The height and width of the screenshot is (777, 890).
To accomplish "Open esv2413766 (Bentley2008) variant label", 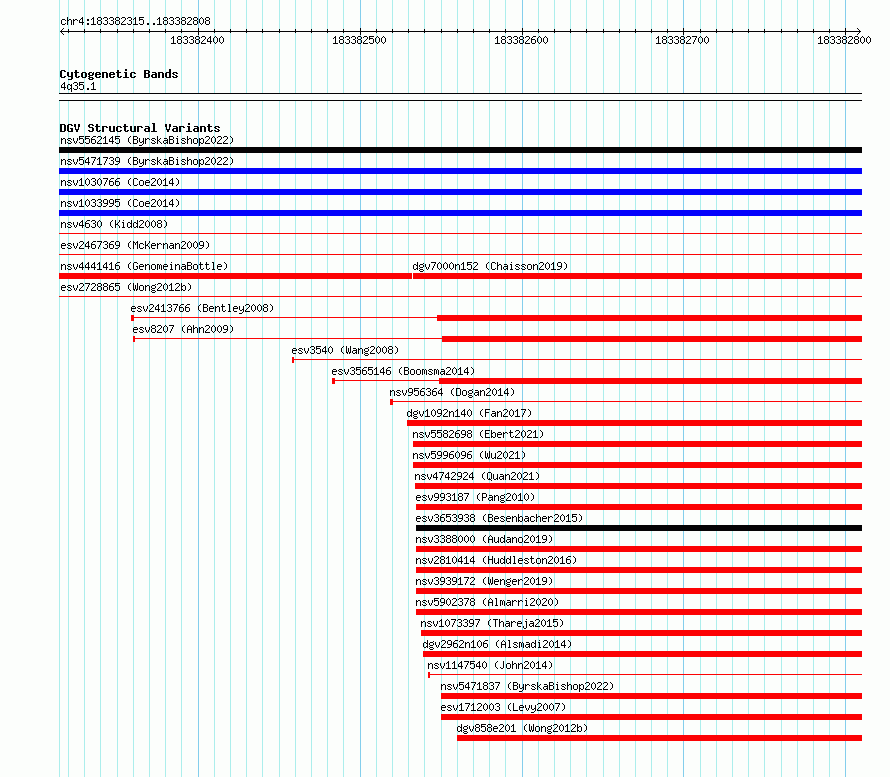I will tap(202, 308).
